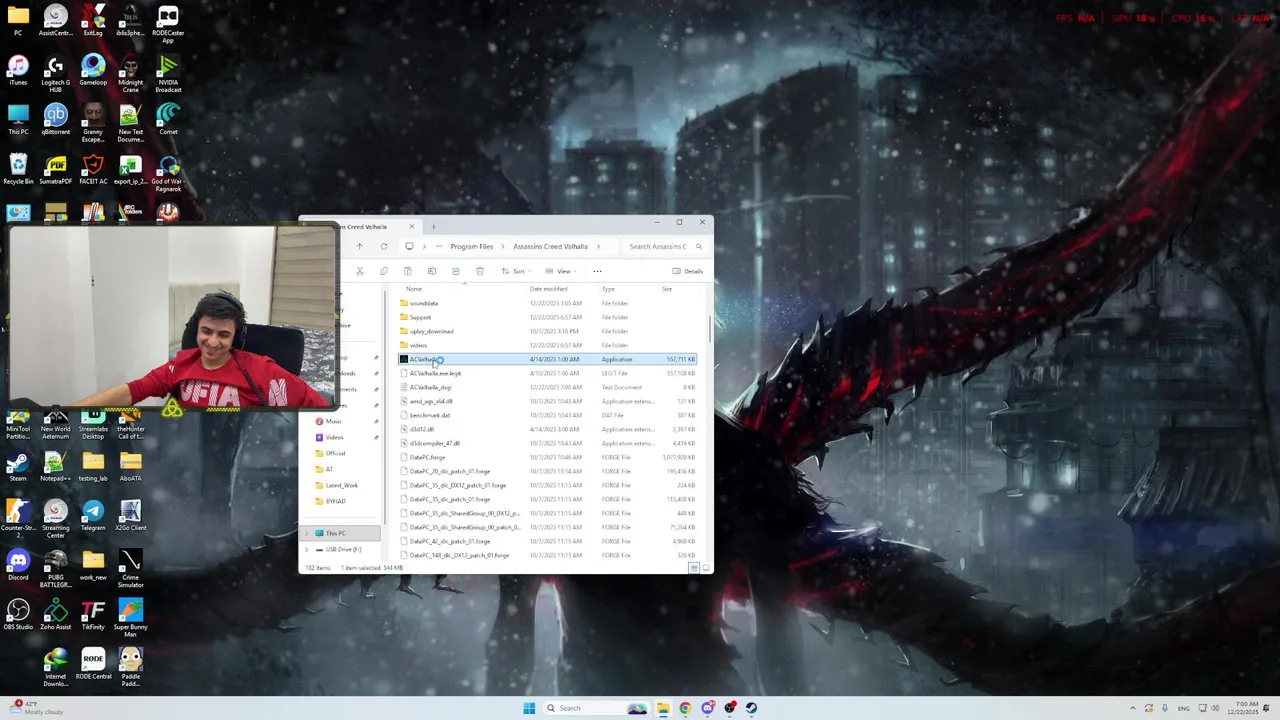Add a new Explorer tab
Image resolution: width=1280 pixels, height=720 pixels.
tap(433, 227)
